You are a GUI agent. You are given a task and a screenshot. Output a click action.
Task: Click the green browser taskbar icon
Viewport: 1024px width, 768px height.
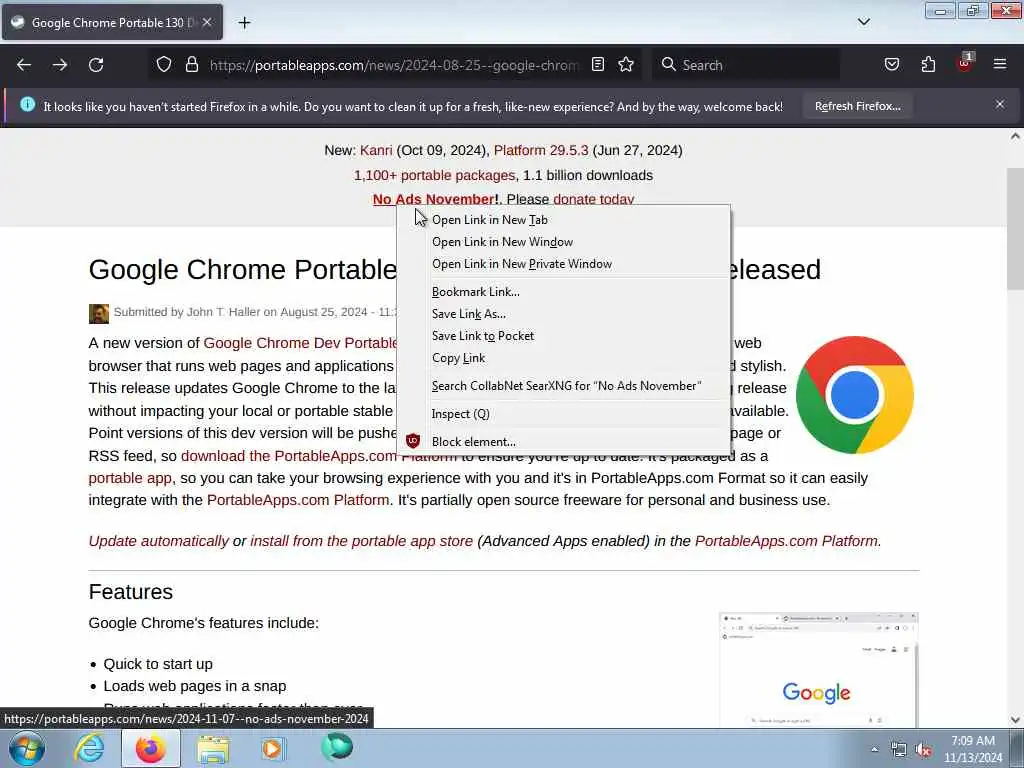[337, 747]
